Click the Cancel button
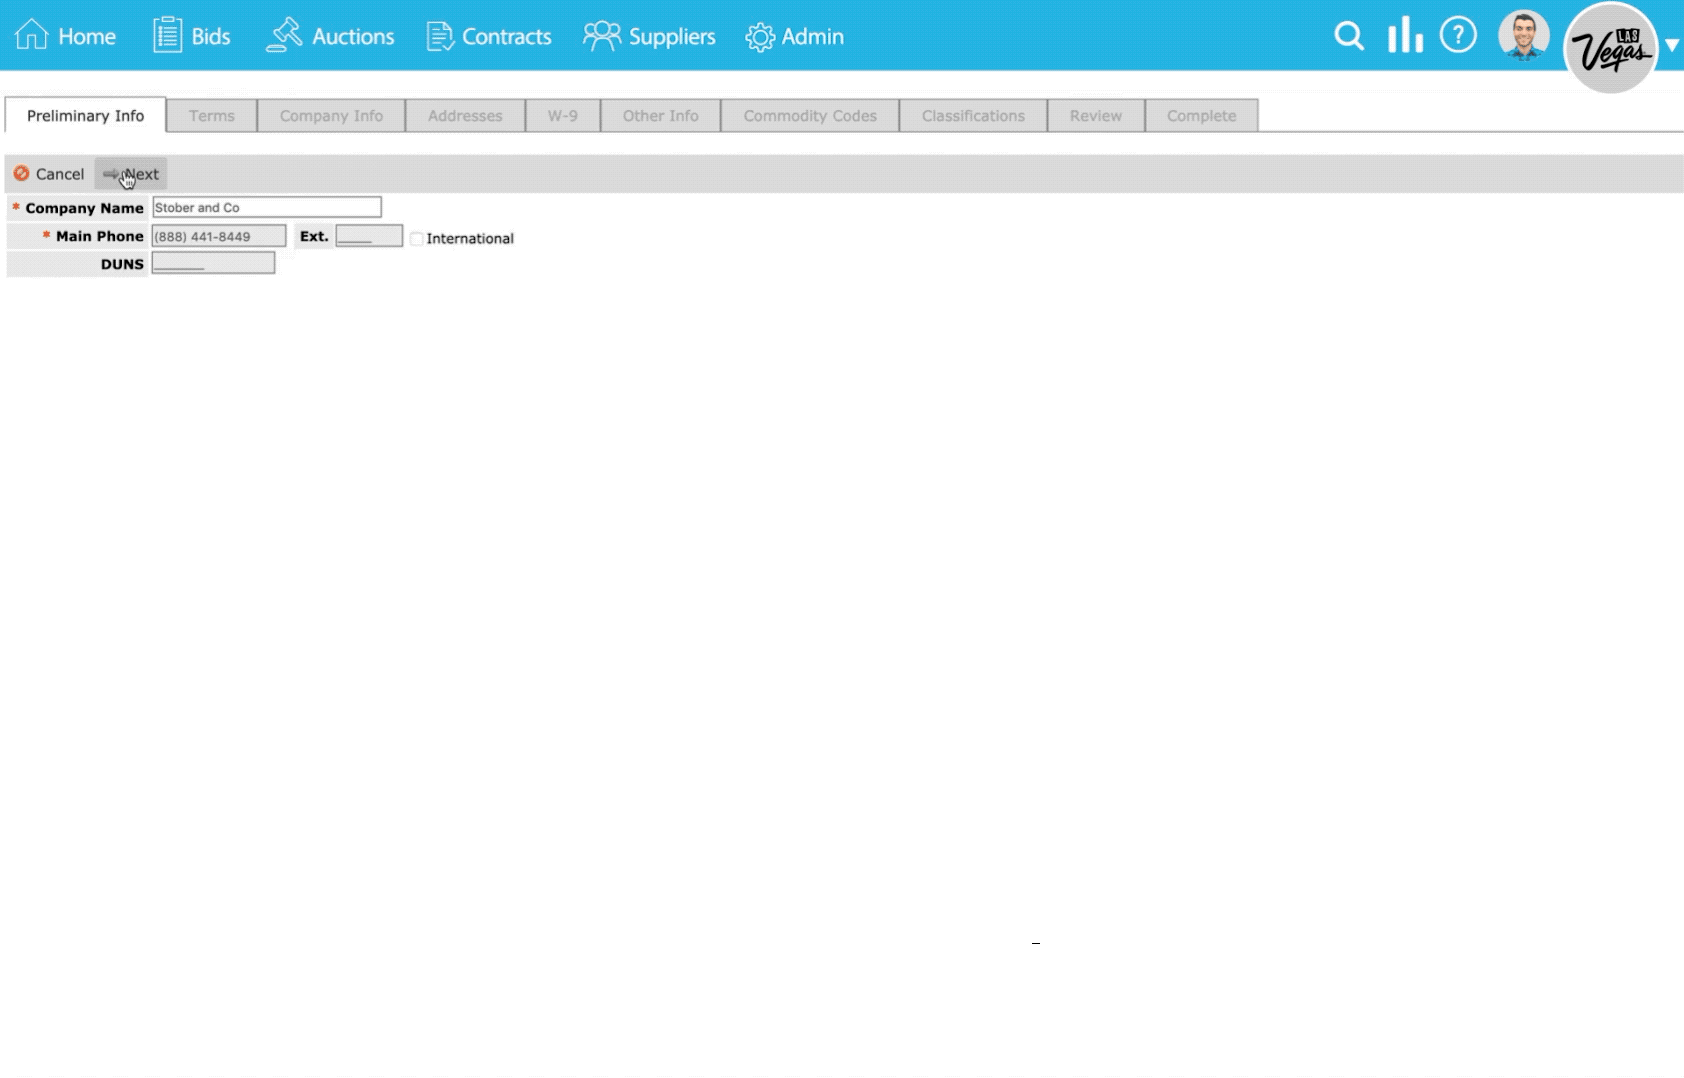The width and height of the screenshot is (1684, 1078). point(49,174)
